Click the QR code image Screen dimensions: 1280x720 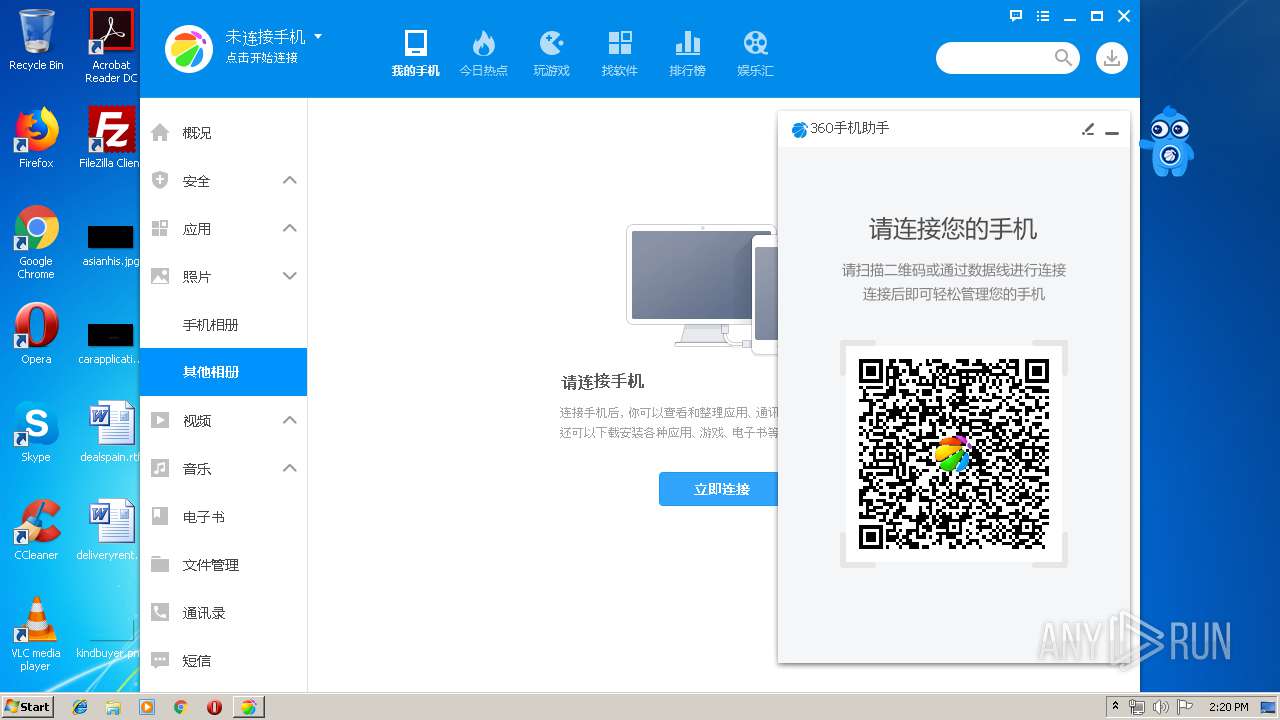[x=953, y=454]
